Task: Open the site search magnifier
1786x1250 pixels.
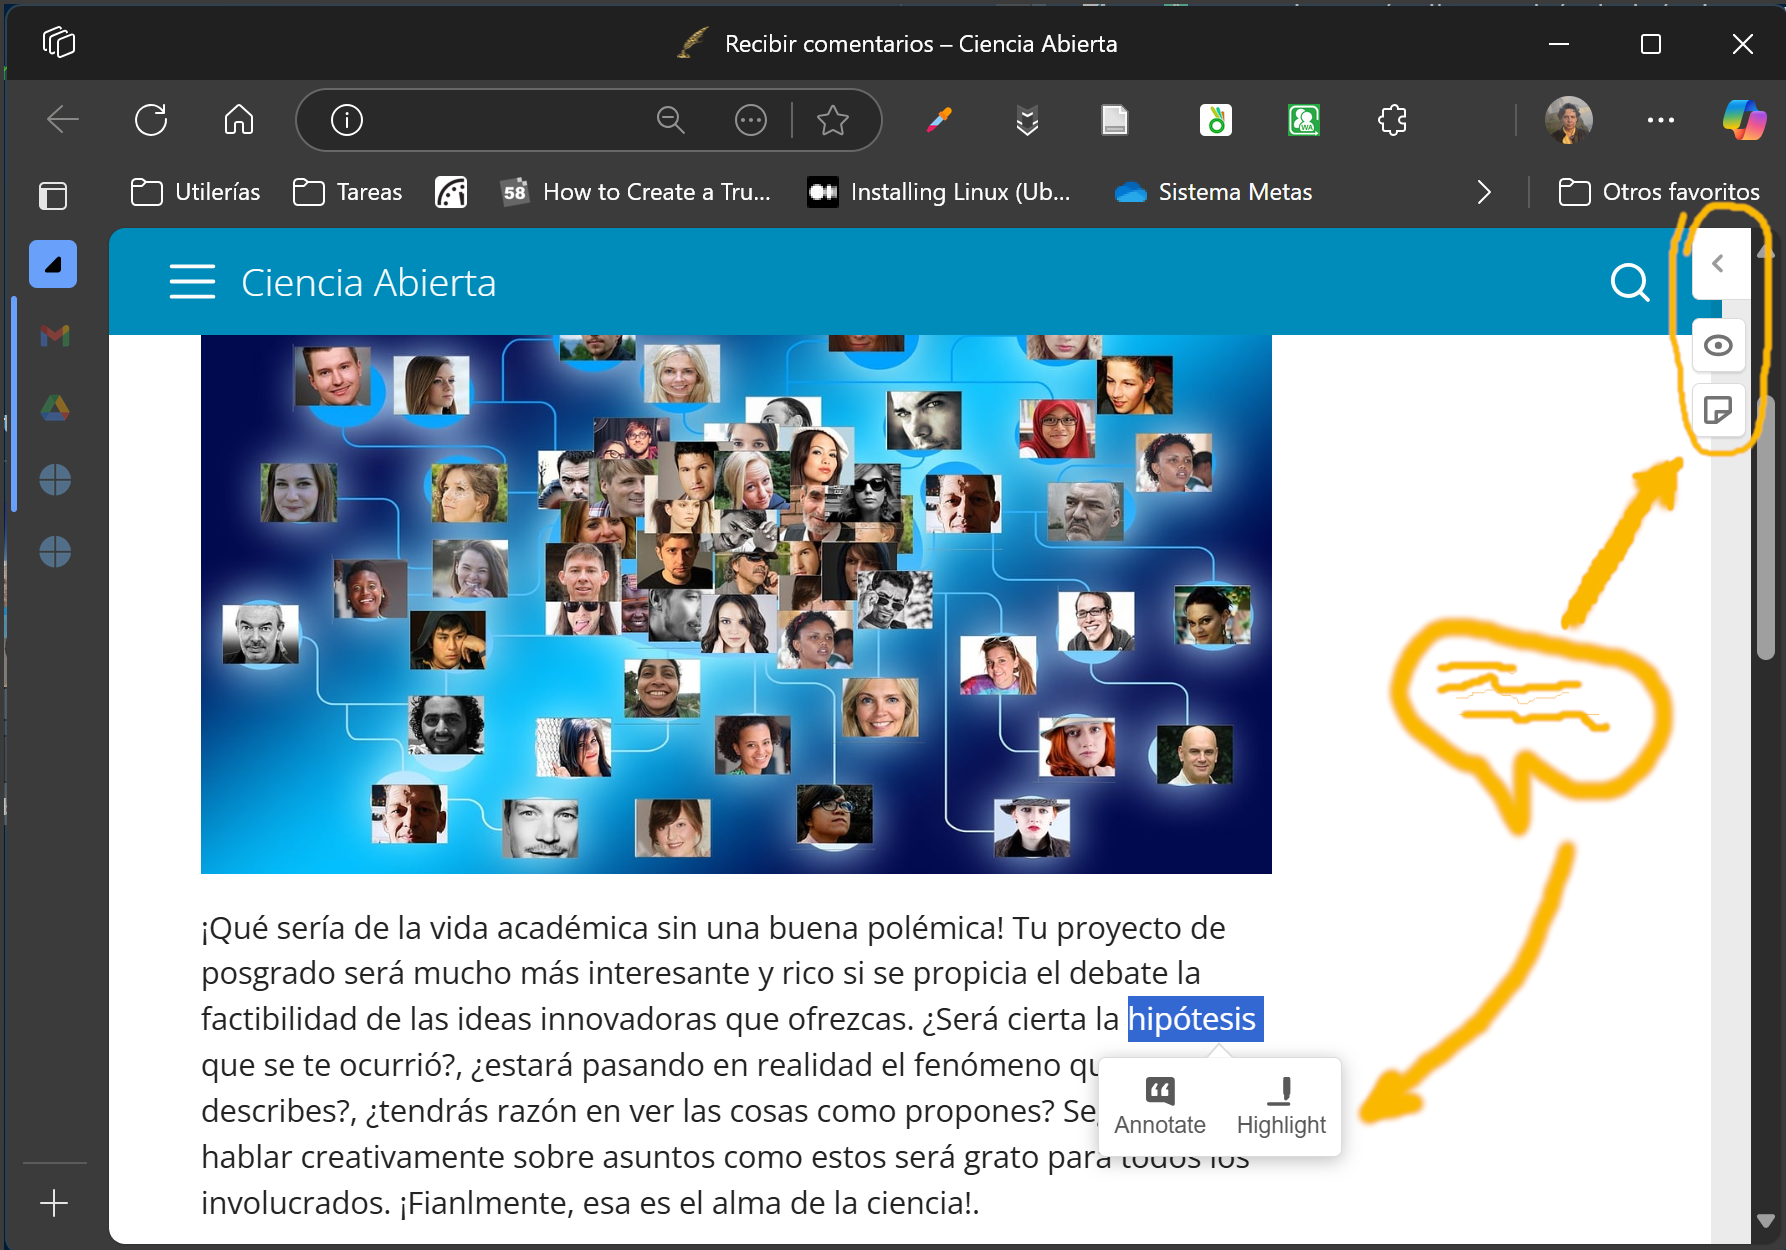Action: click(x=1629, y=283)
